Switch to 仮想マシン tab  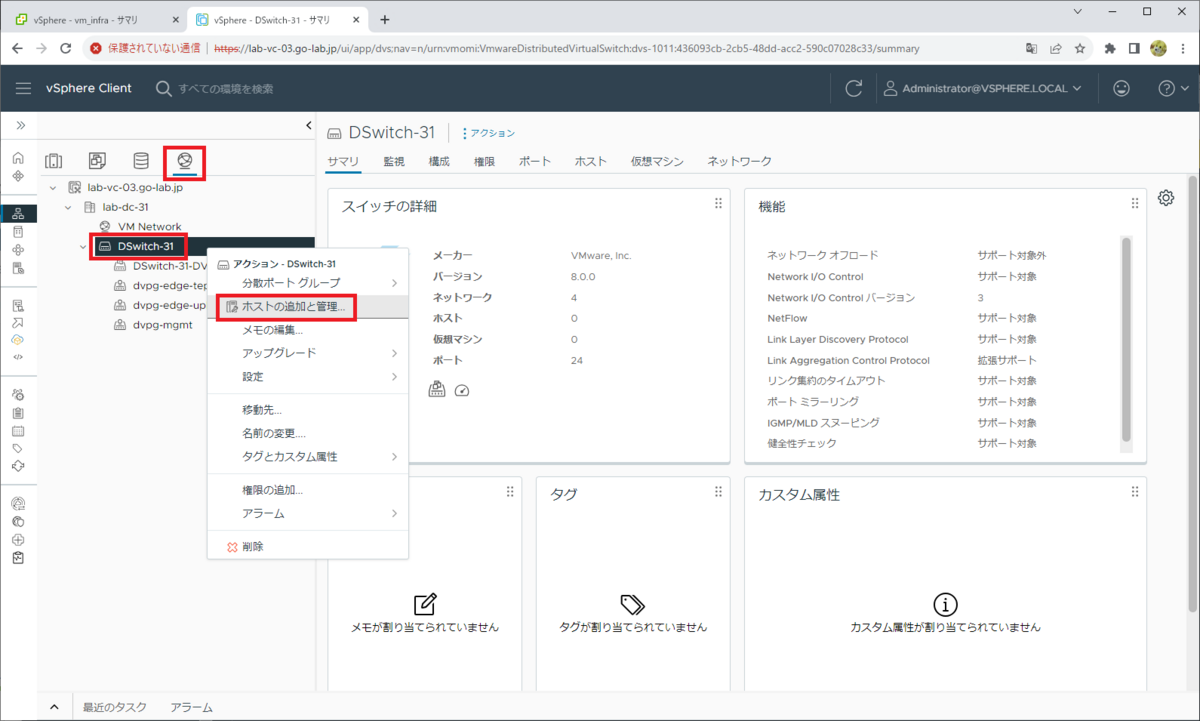[x=657, y=161]
